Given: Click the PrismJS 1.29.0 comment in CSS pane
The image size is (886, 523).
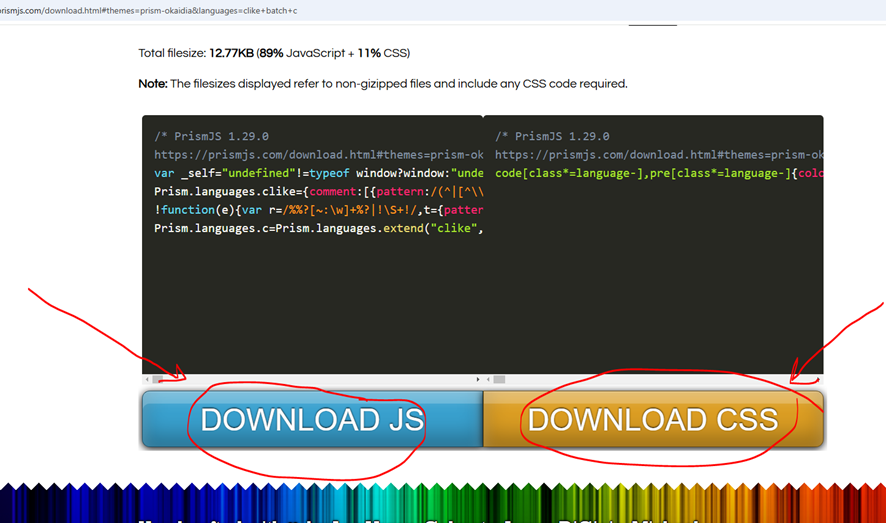Looking at the screenshot, I should [x=552, y=136].
